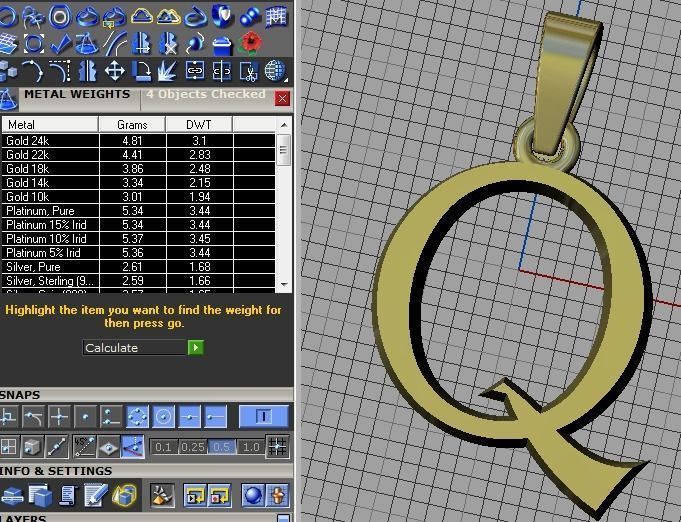This screenshot has width=681, height=522.
Task: Open the scroll document info icon
Action: pyautogui.click(x=68, y=495)
